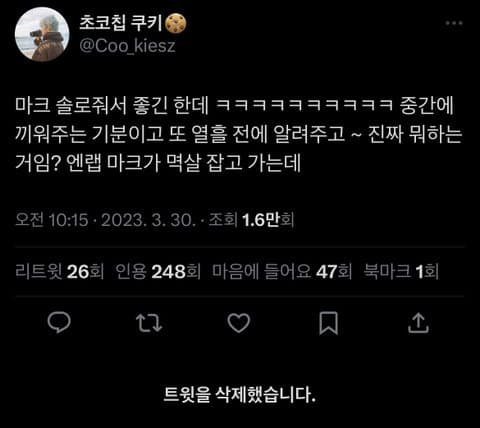
Task: Like the tweet with the heart icon
Action: pos(239,323)
